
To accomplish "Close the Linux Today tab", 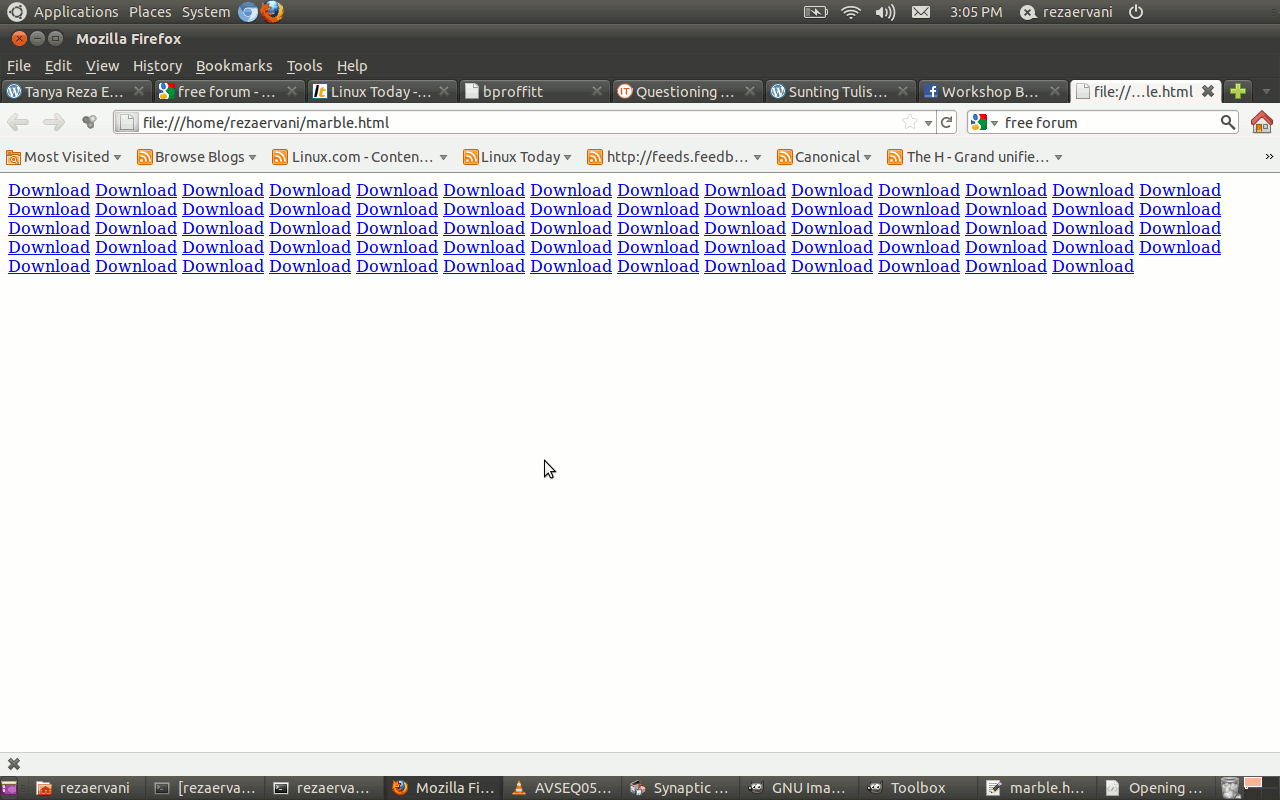I will [444, 91].
